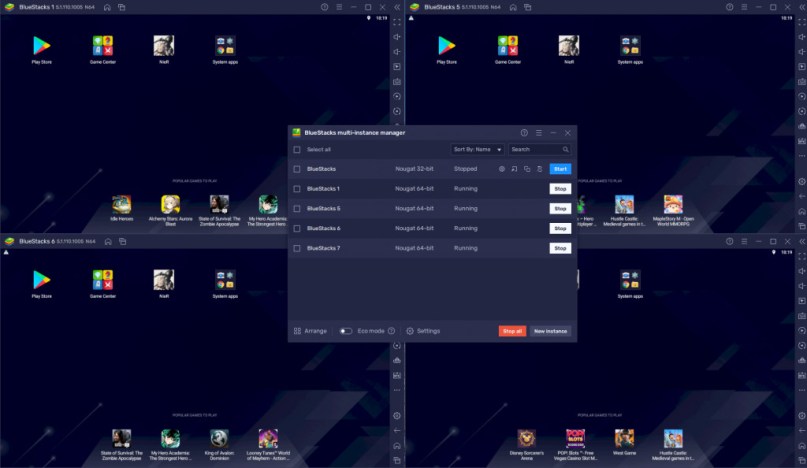Toggle the Eco mode switch
Image resolution: width=807 pixels, height=468 pixels.
click(346, 331)
